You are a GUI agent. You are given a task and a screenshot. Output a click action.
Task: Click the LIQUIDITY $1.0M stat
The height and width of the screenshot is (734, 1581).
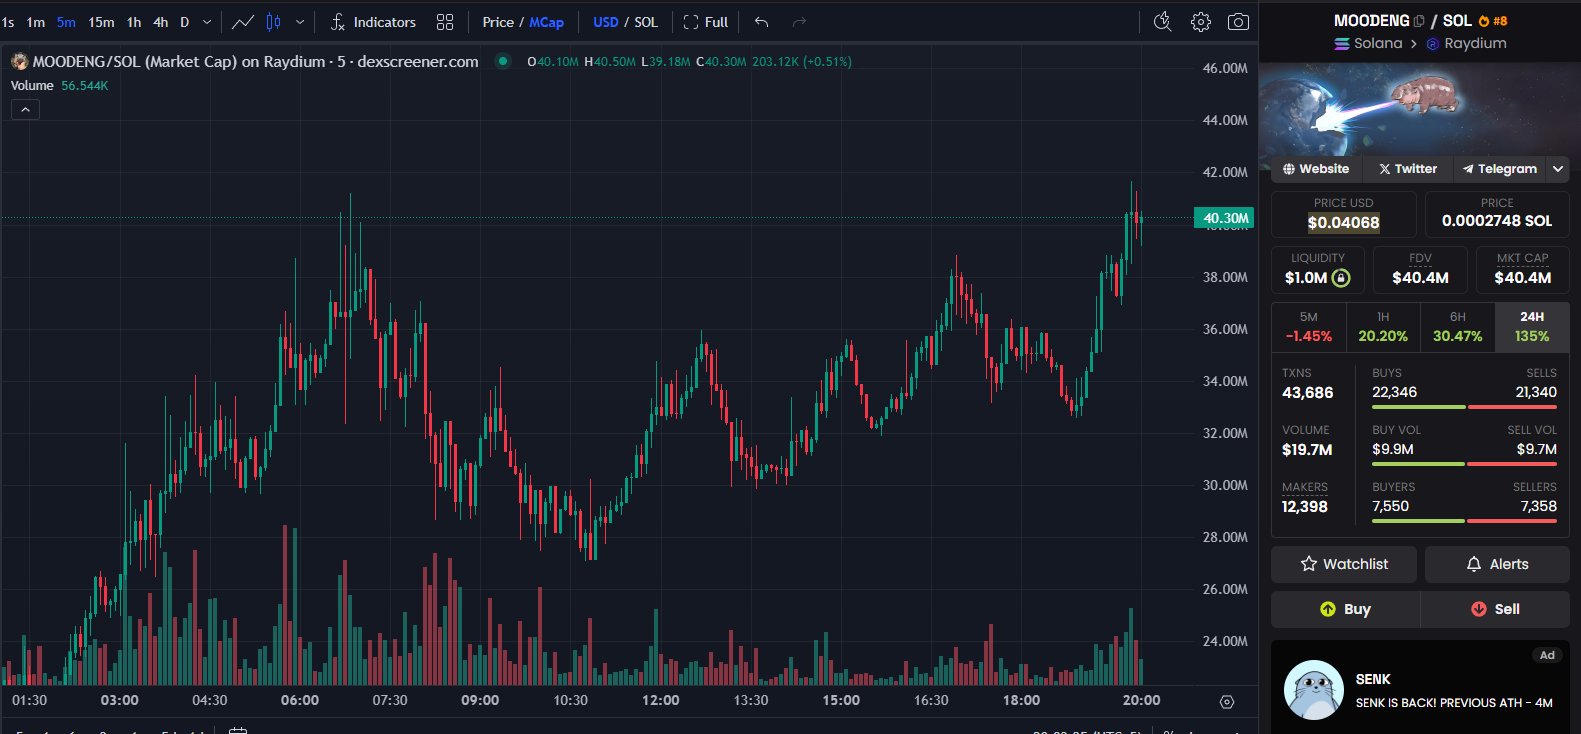[1317, 270]
